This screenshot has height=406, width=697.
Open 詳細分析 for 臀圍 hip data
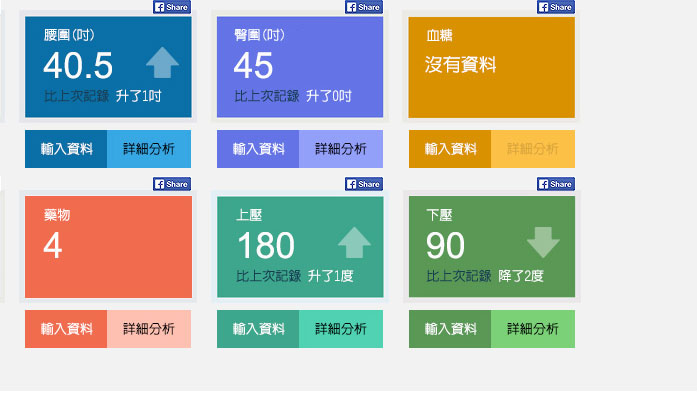[x=341, y=149]
